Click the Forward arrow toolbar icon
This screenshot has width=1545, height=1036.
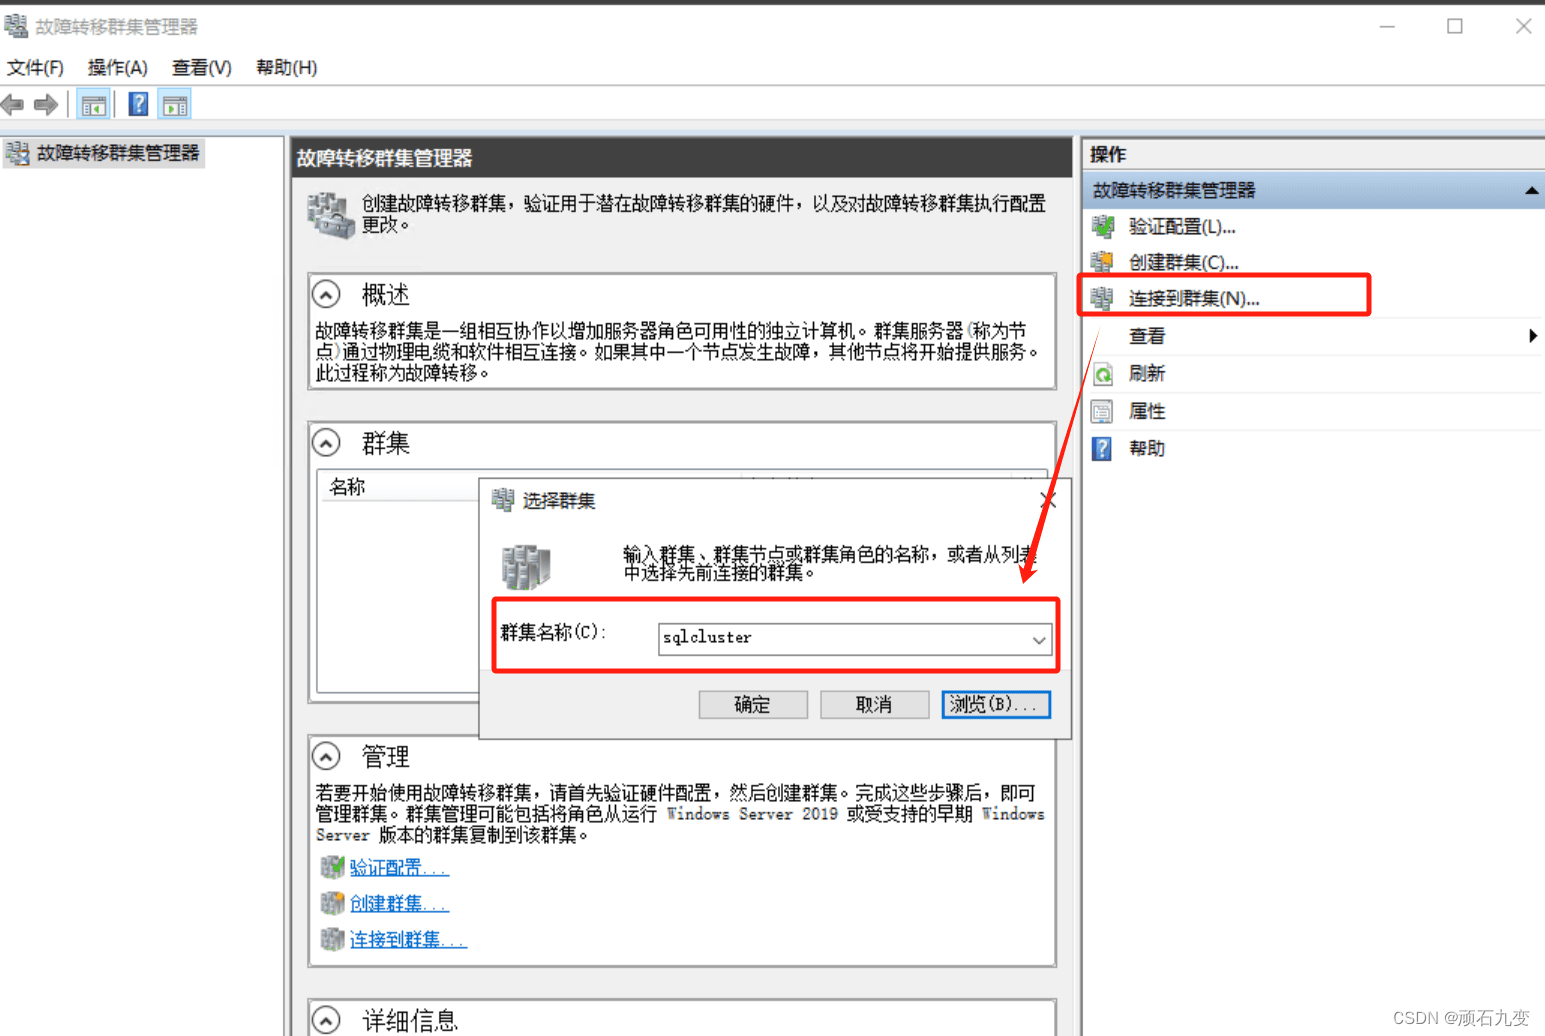(x=46, y=104)
